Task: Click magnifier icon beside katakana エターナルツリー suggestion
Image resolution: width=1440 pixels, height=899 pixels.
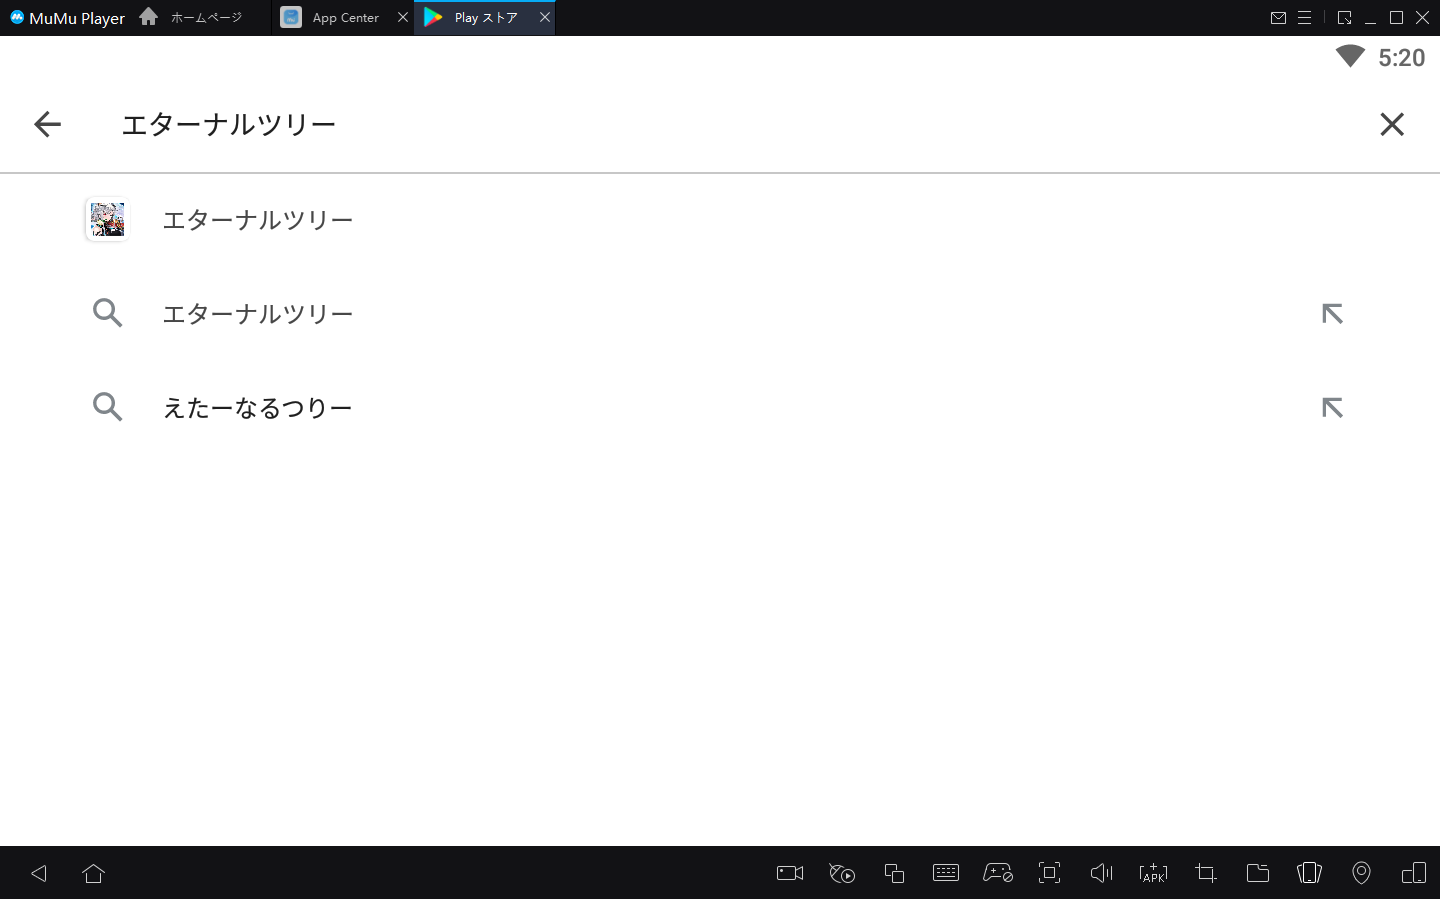Action: pos(107,313)
